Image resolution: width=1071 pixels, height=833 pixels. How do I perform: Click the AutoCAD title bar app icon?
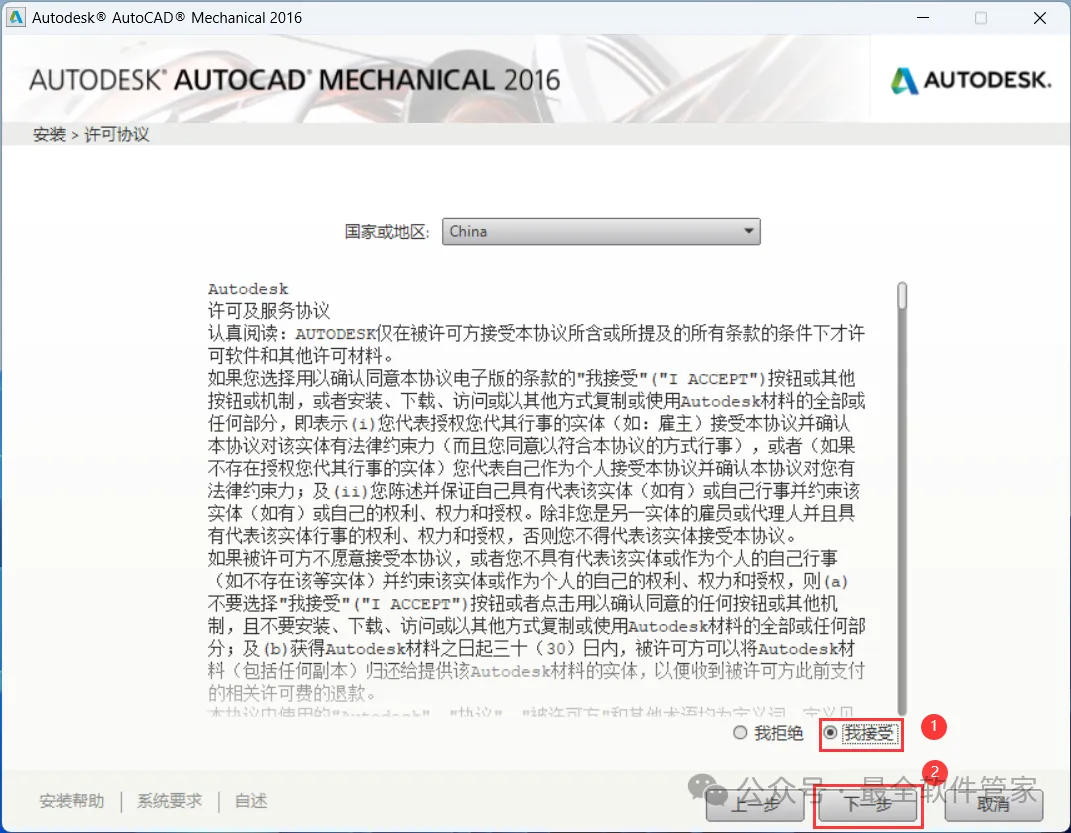[16, 17]
